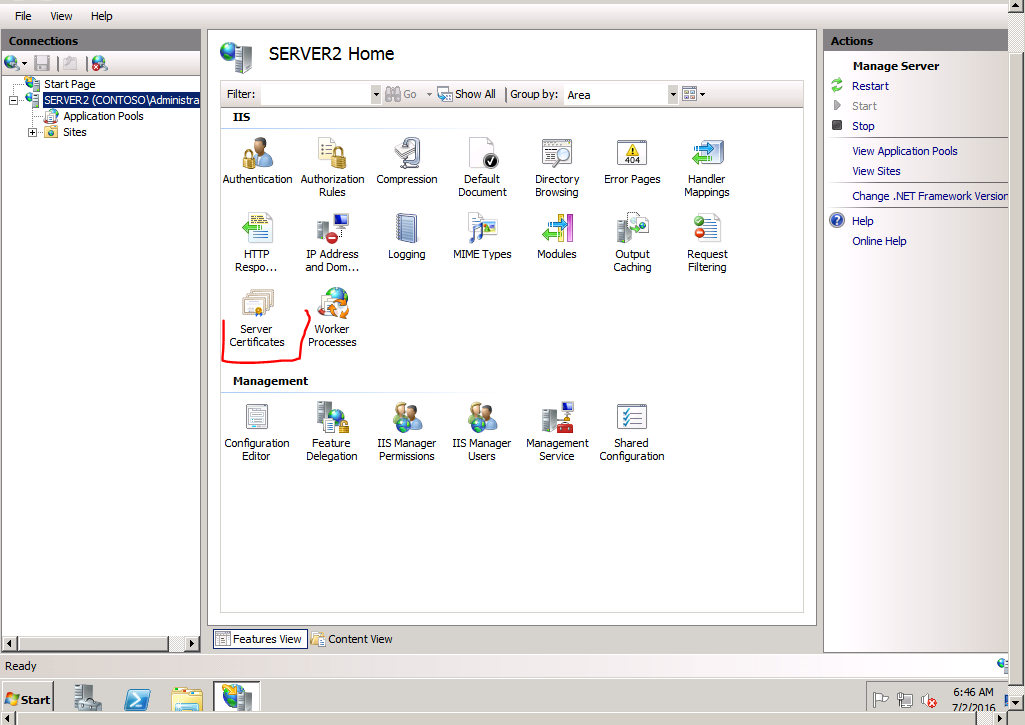Click the Windows Start button
Screen dimensions: 1025x725
pyautogui.click(x=27, y=699)
